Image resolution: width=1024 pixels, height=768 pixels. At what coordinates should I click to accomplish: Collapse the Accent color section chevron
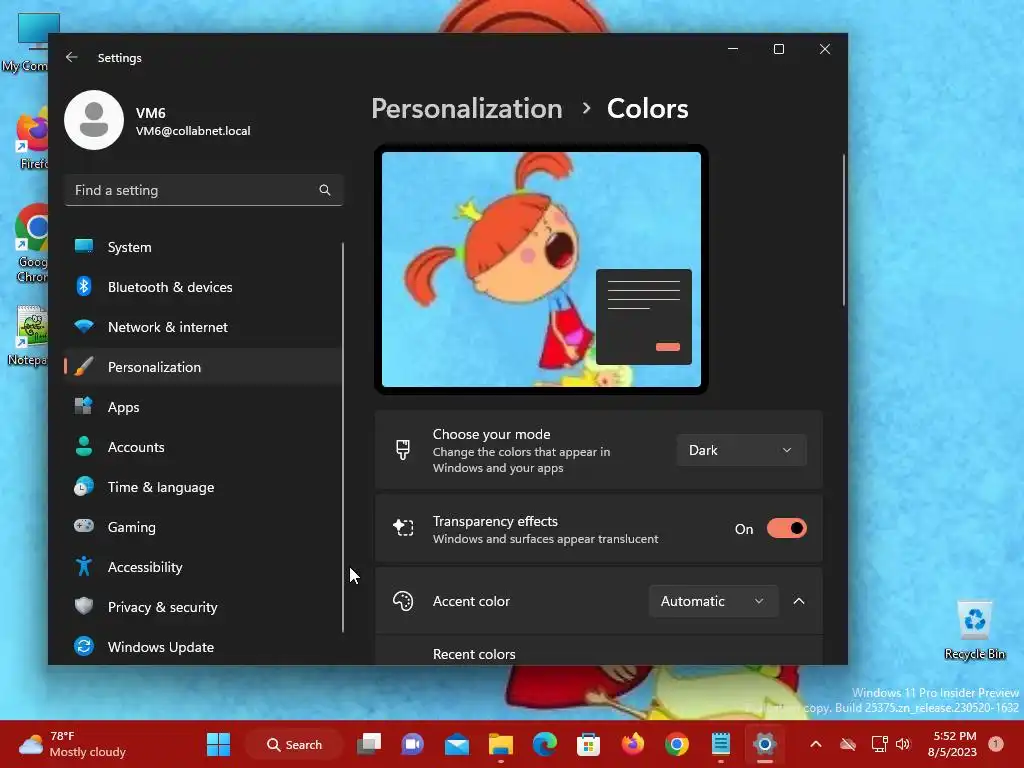coord(799,601)
